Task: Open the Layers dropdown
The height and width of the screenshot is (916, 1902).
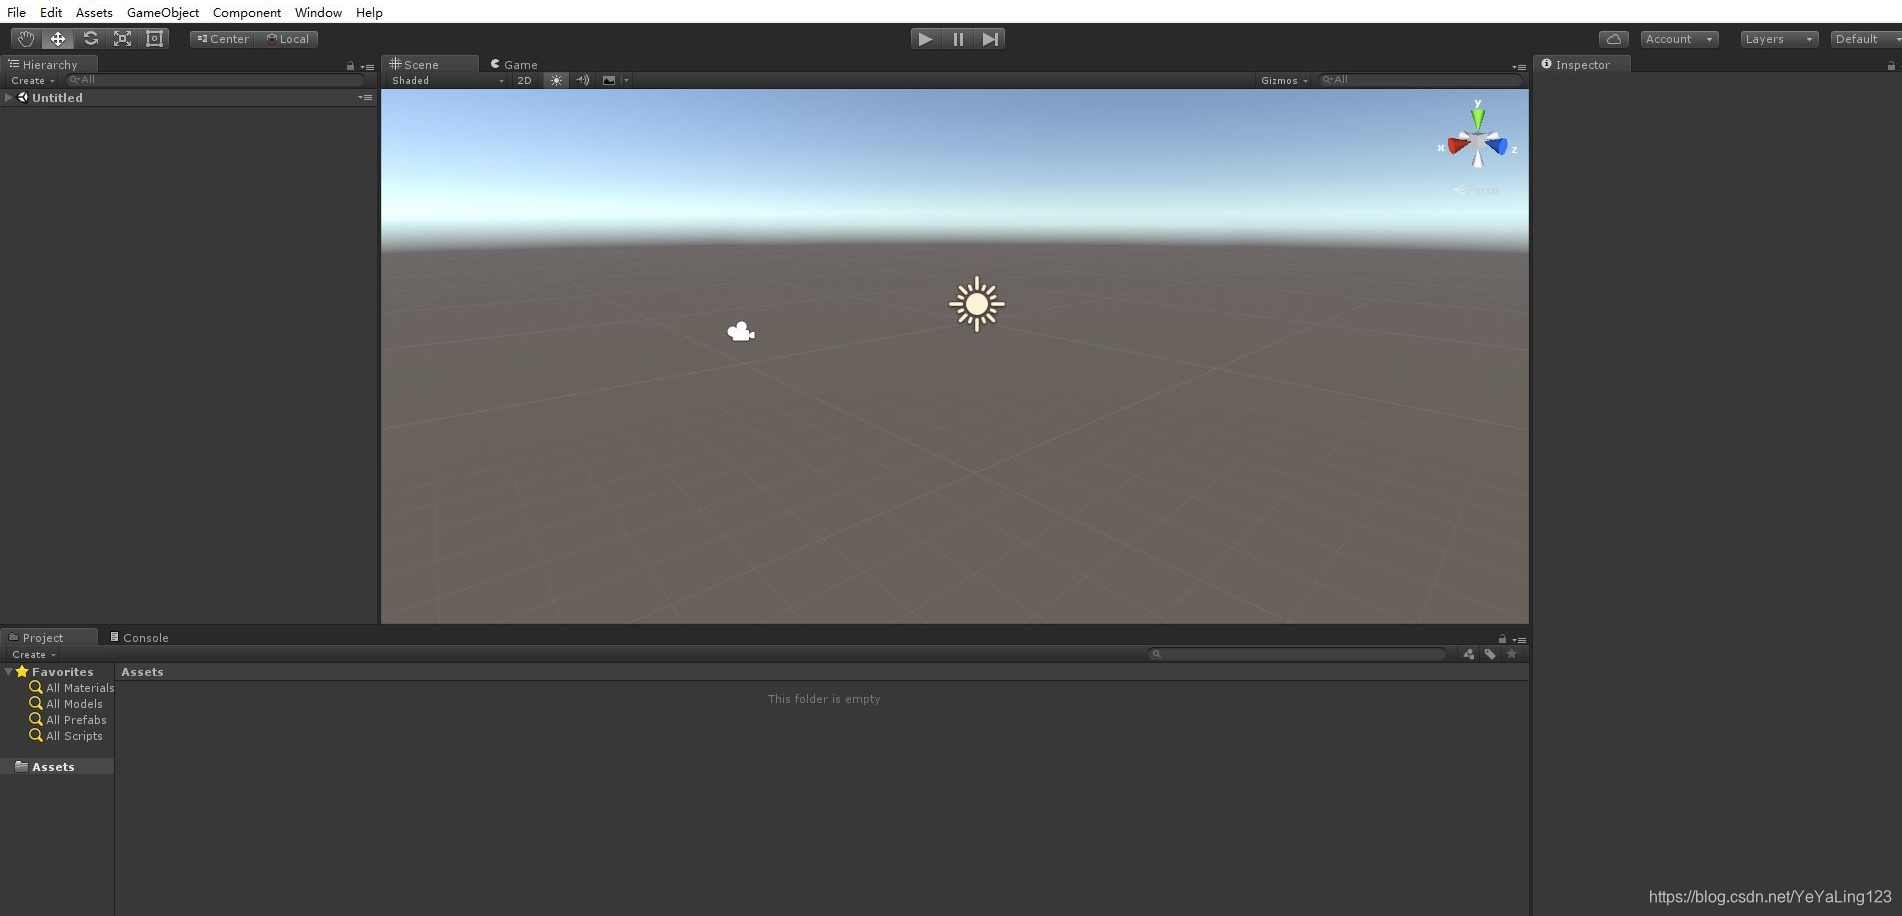Action: click(x=1779, y=39)
